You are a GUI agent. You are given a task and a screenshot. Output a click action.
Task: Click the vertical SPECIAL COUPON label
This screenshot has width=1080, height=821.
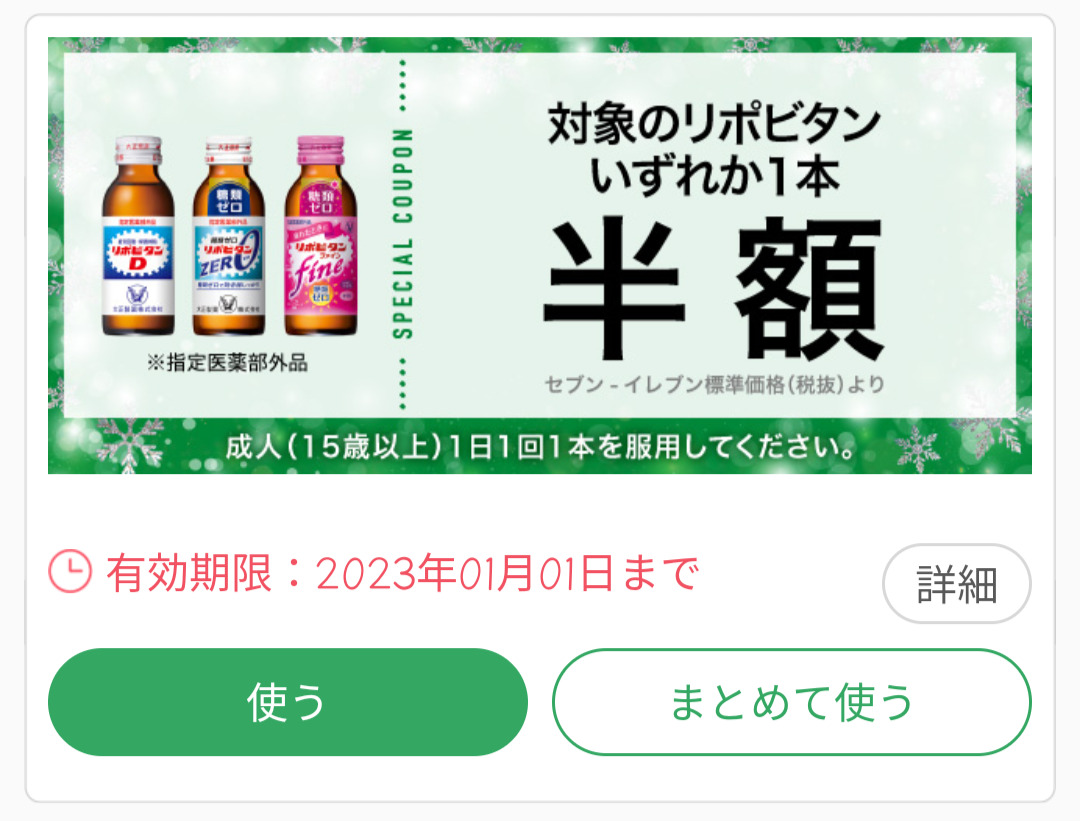point(403,233)
